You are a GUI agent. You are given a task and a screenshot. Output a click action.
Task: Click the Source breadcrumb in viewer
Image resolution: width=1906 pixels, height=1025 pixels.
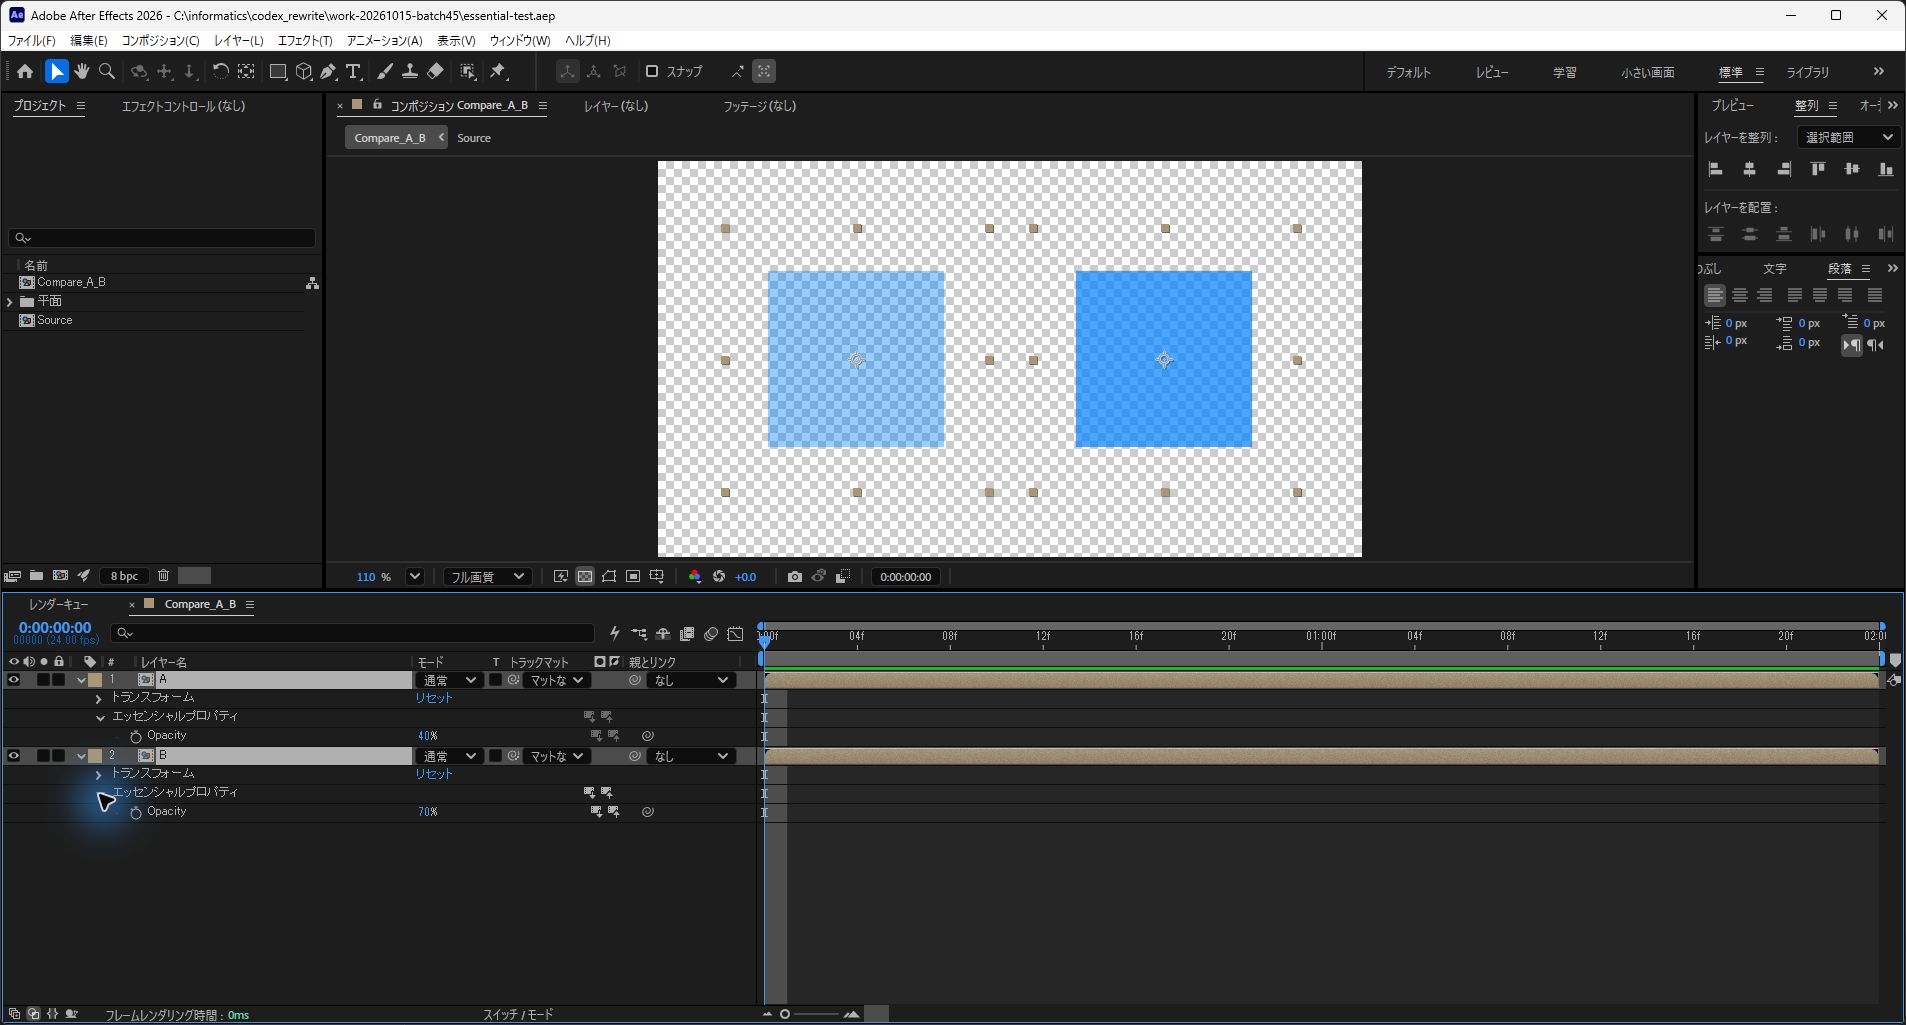tap(474, 138)
